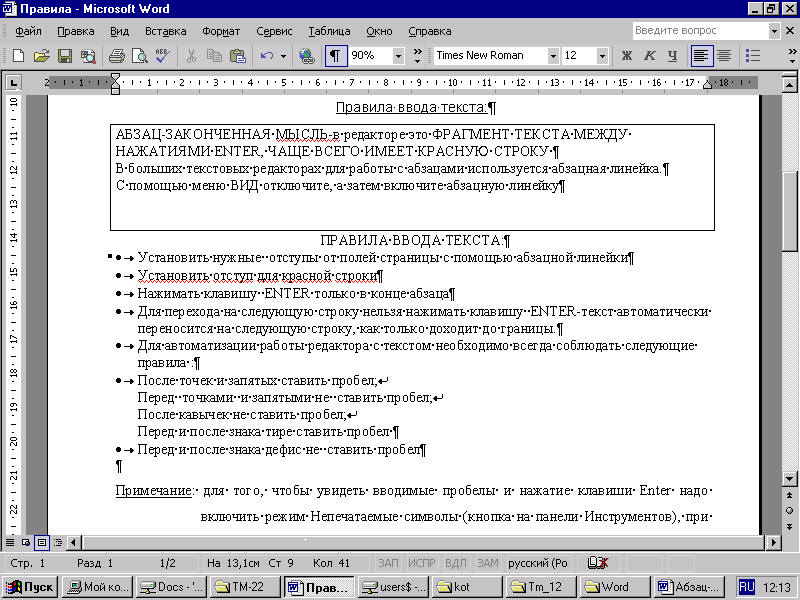Image resolution: width=800 pixels, height=600 pixels.
Task: Open a file with the folder icon
Action: [41, 56]
